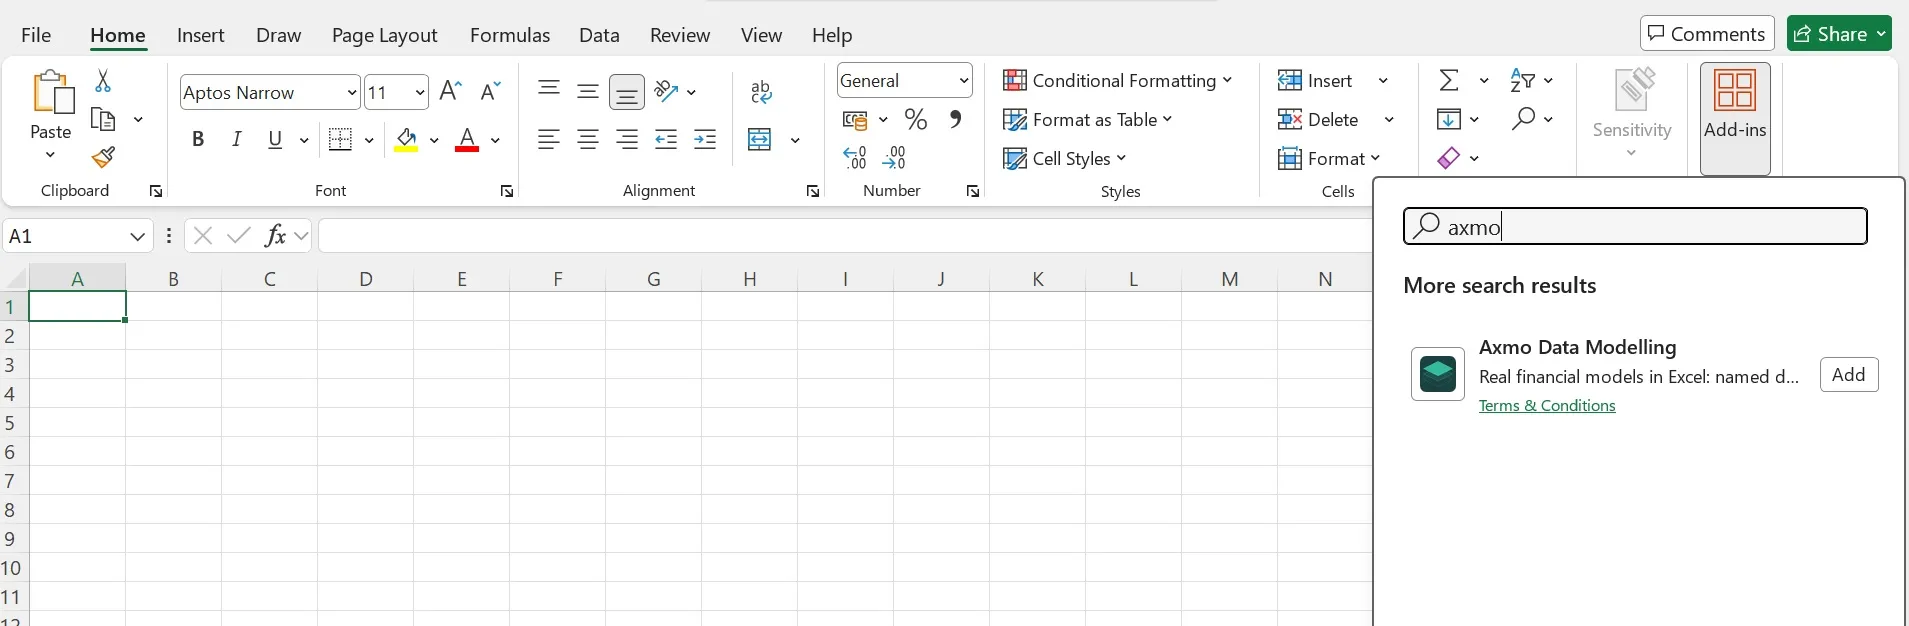
Task: Open the File menu
Action: [x=36, y=35]
